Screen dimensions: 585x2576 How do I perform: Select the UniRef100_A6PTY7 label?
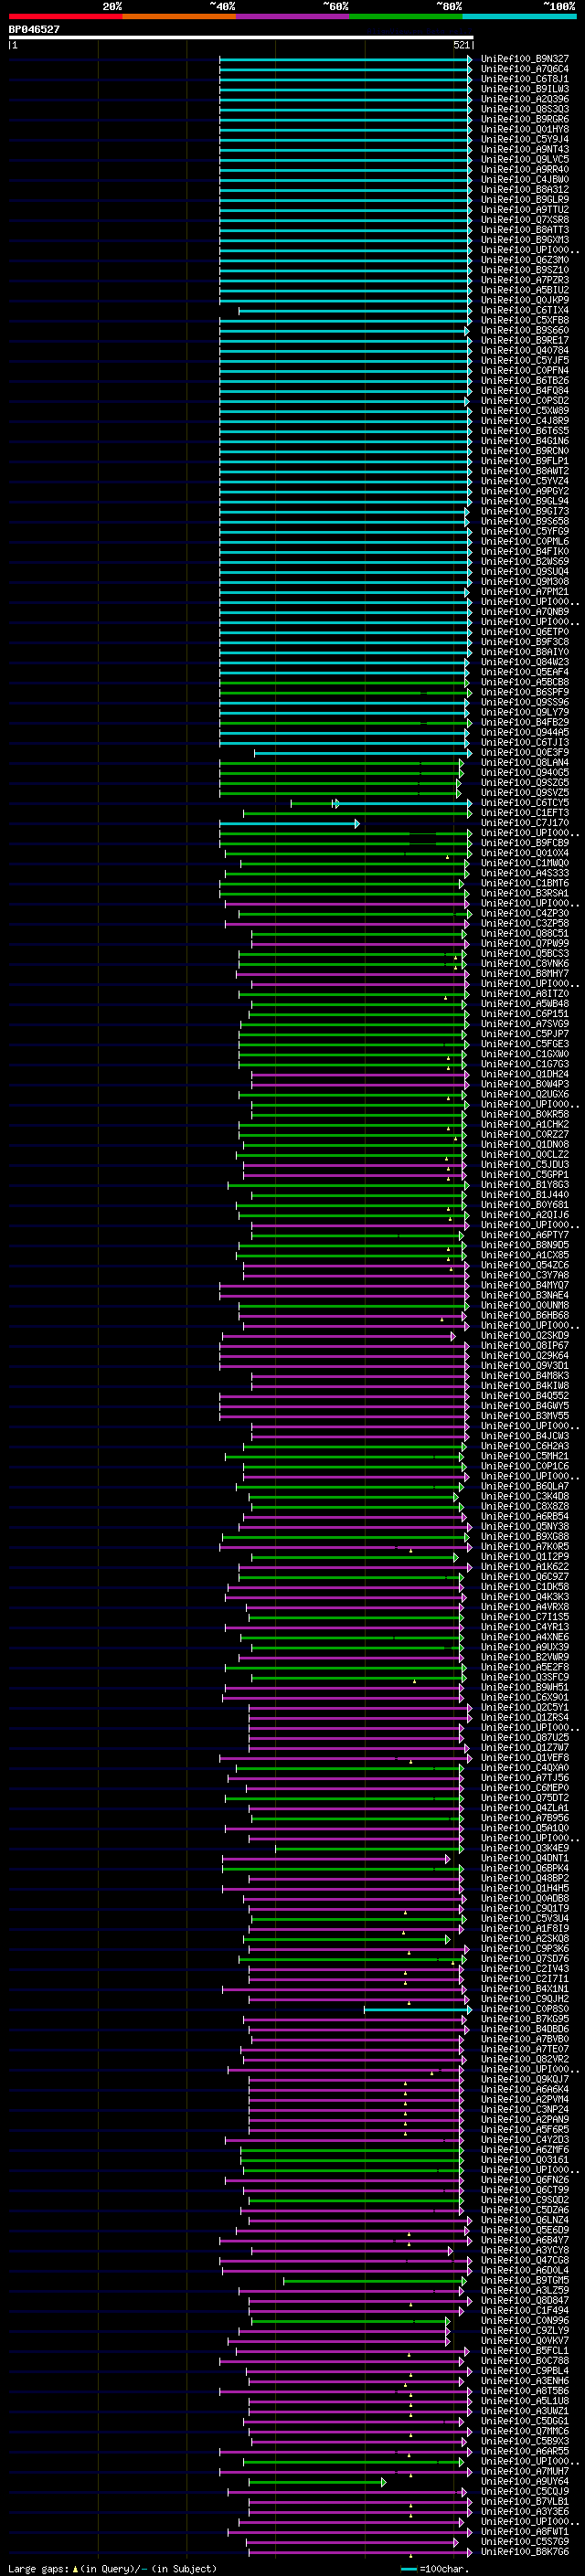525,1235
